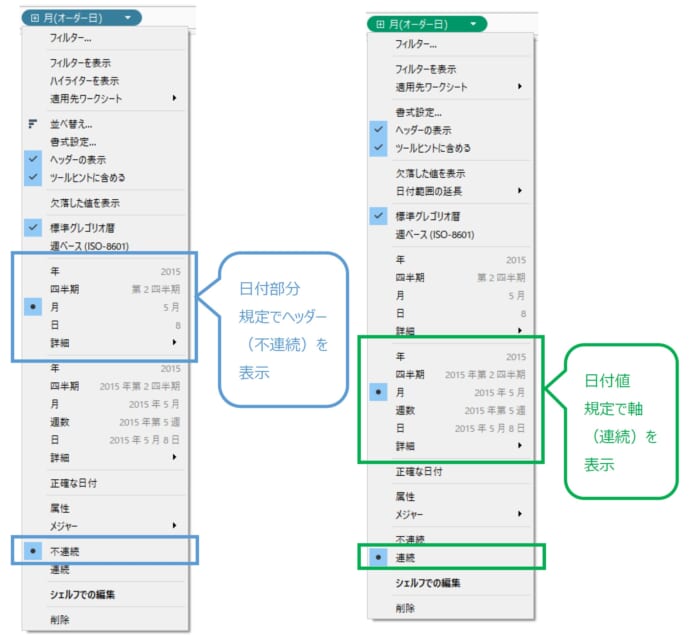This screenshot has width=700, height=639.
Task: Select 月 2015年5月 in left menu
Action: click(x=105, y=404)
